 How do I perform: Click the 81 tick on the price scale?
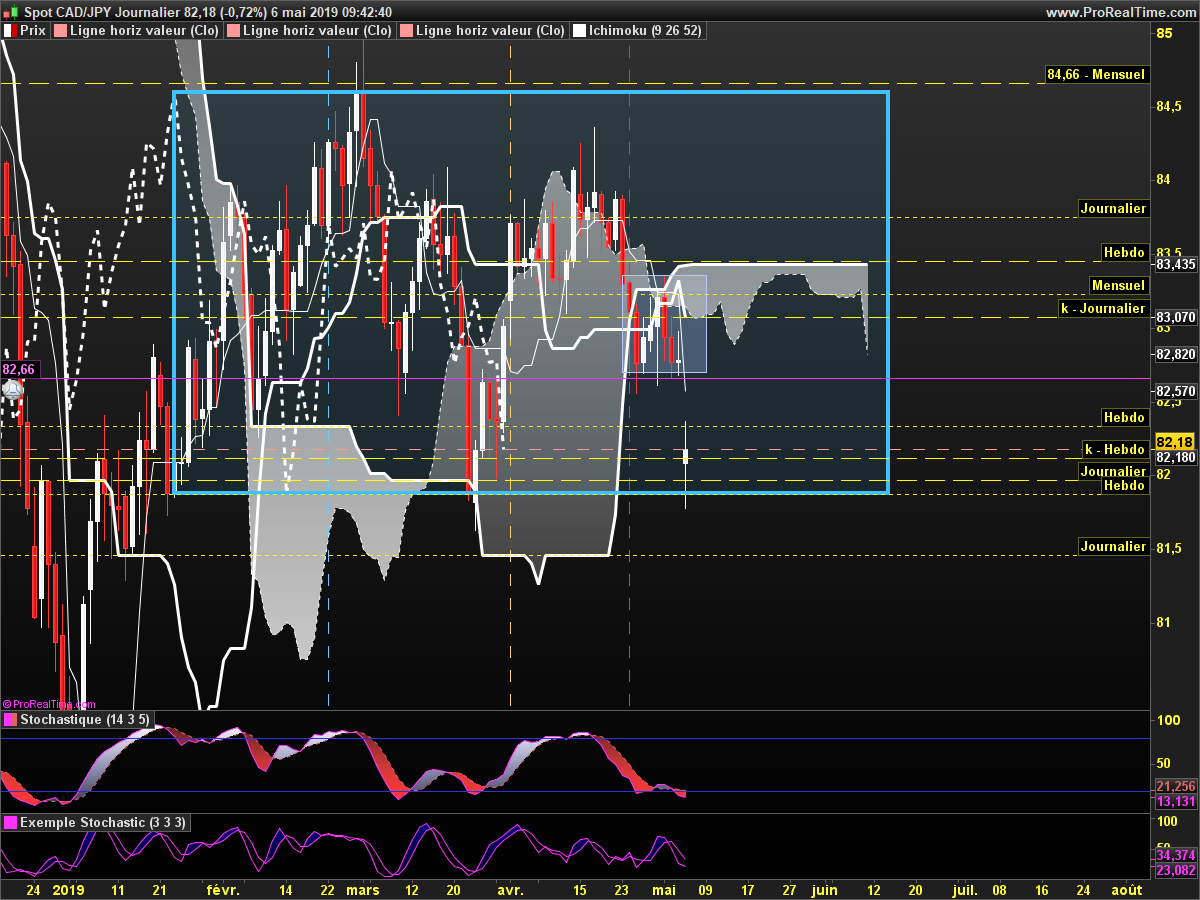[x=1164, y=622]
